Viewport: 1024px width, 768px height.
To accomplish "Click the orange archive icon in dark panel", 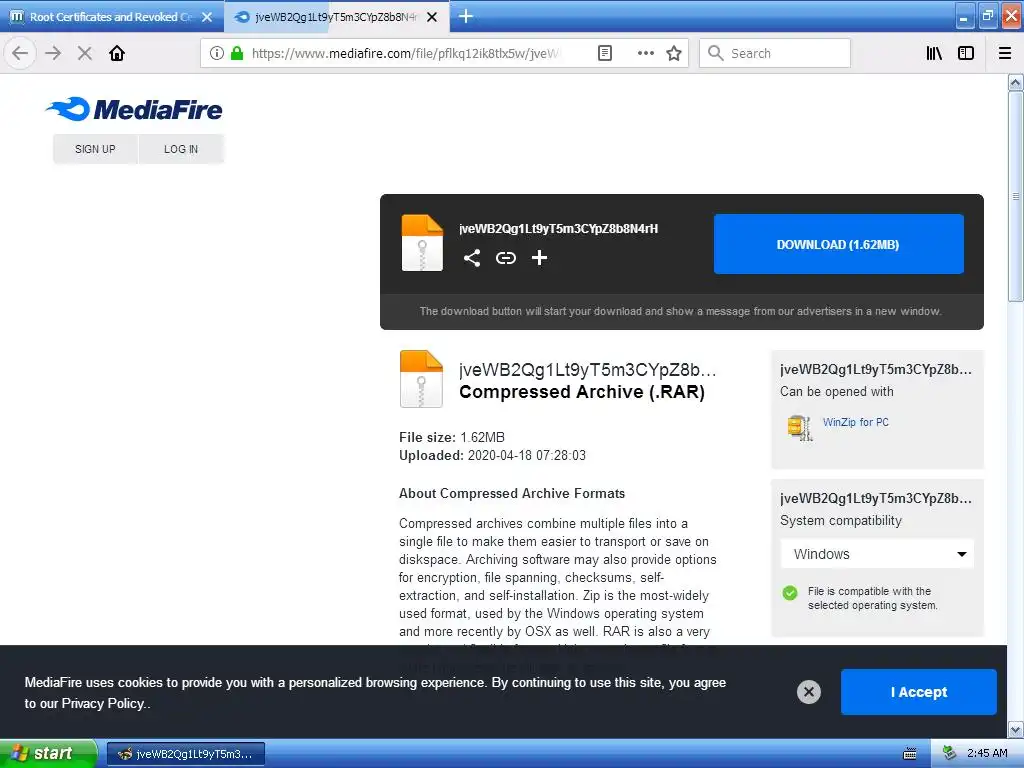I will click(422, 242).
